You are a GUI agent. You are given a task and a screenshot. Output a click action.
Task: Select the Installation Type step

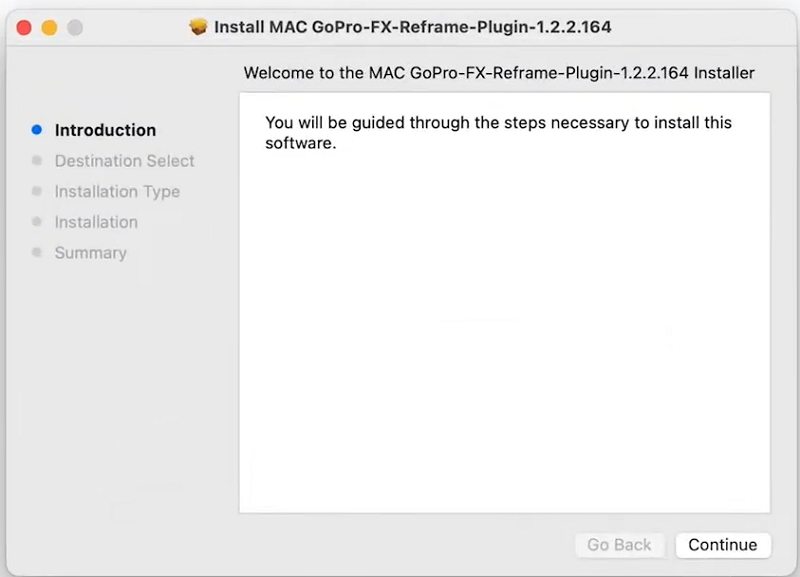pyautogui.click(x=117, y=192)
